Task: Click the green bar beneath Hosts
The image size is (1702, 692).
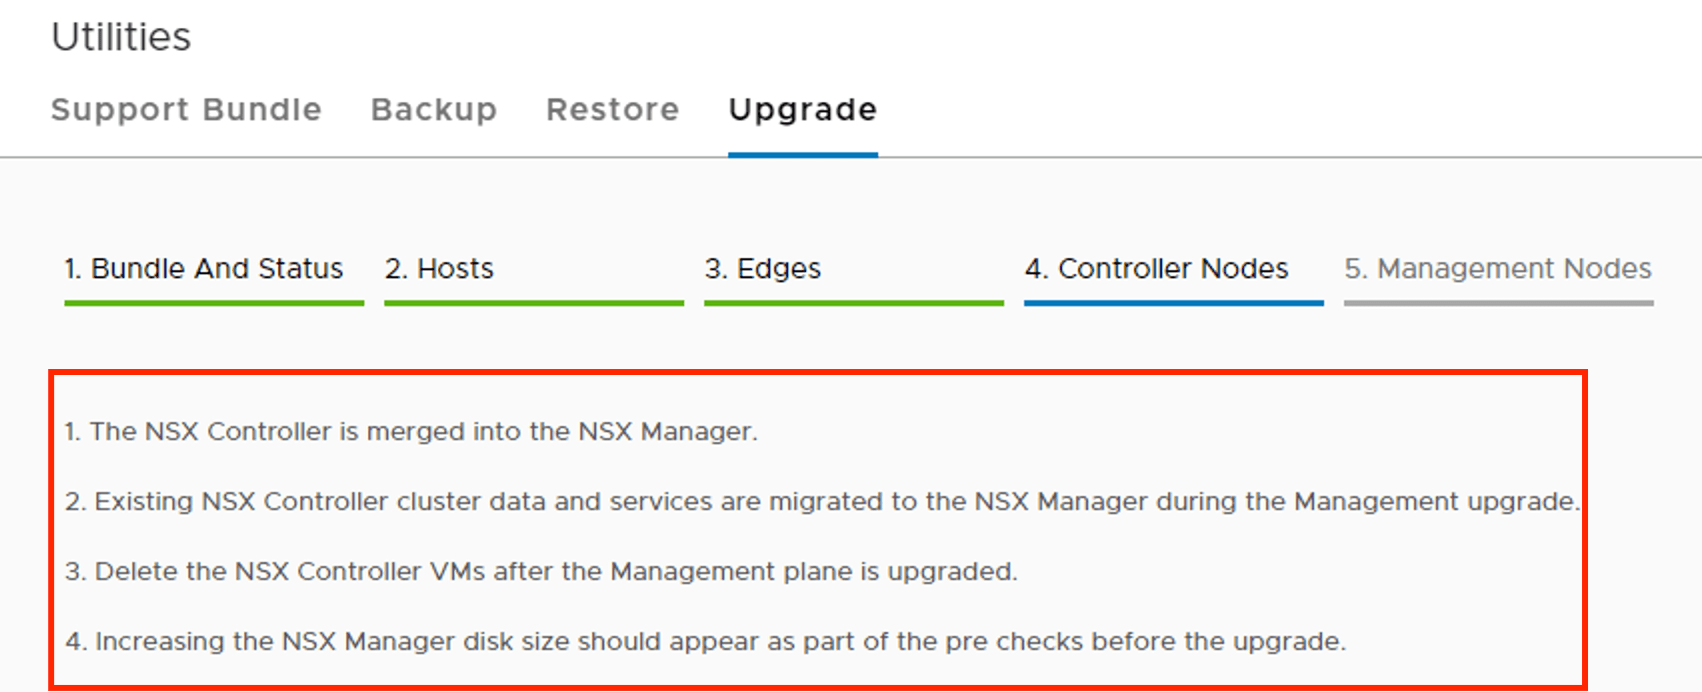Action: point(534,302)
